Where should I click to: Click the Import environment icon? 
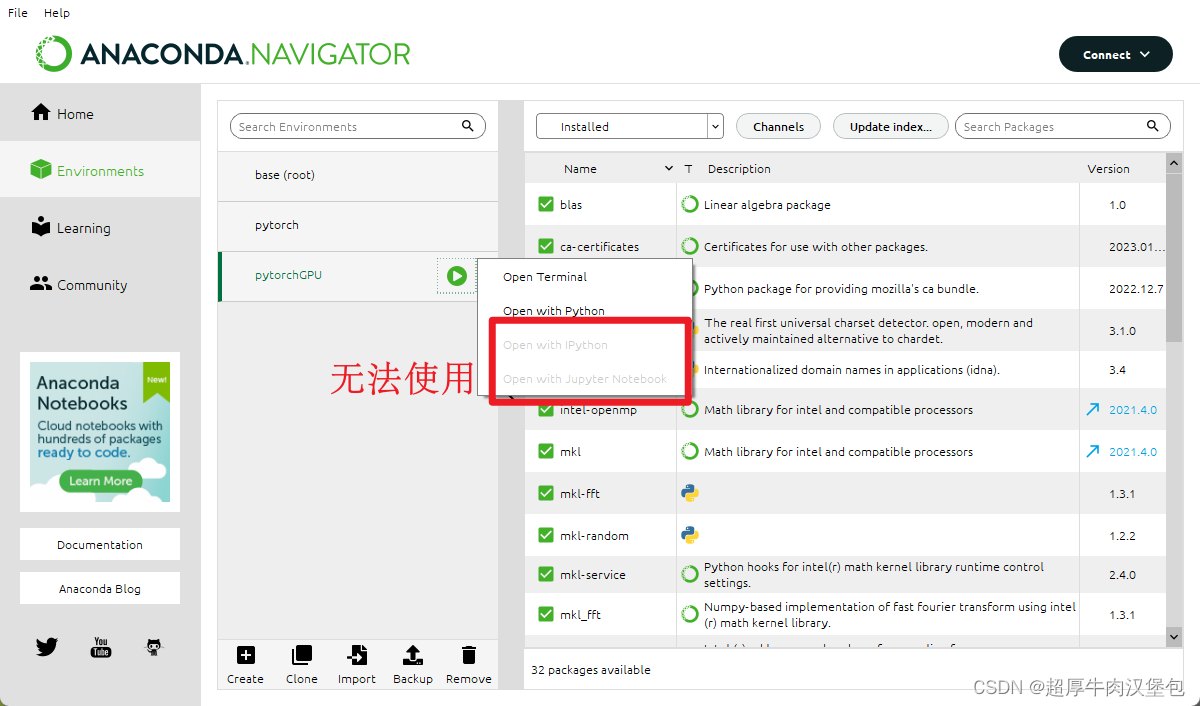point(357,656)
